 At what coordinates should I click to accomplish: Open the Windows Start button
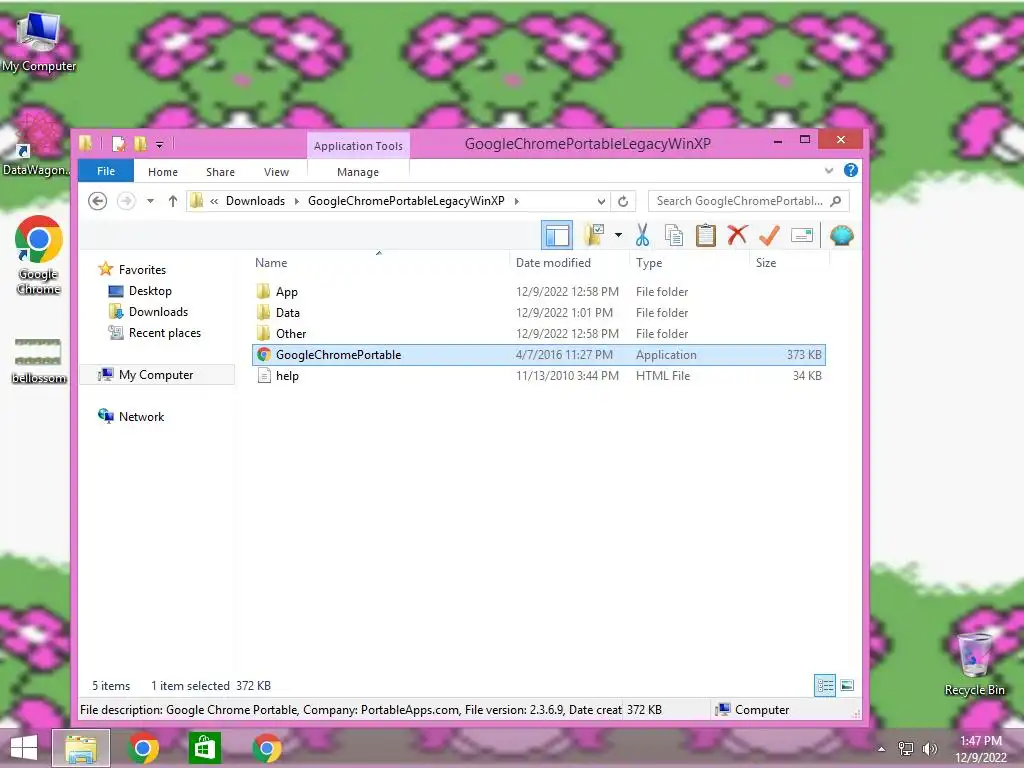coord(24,748)
